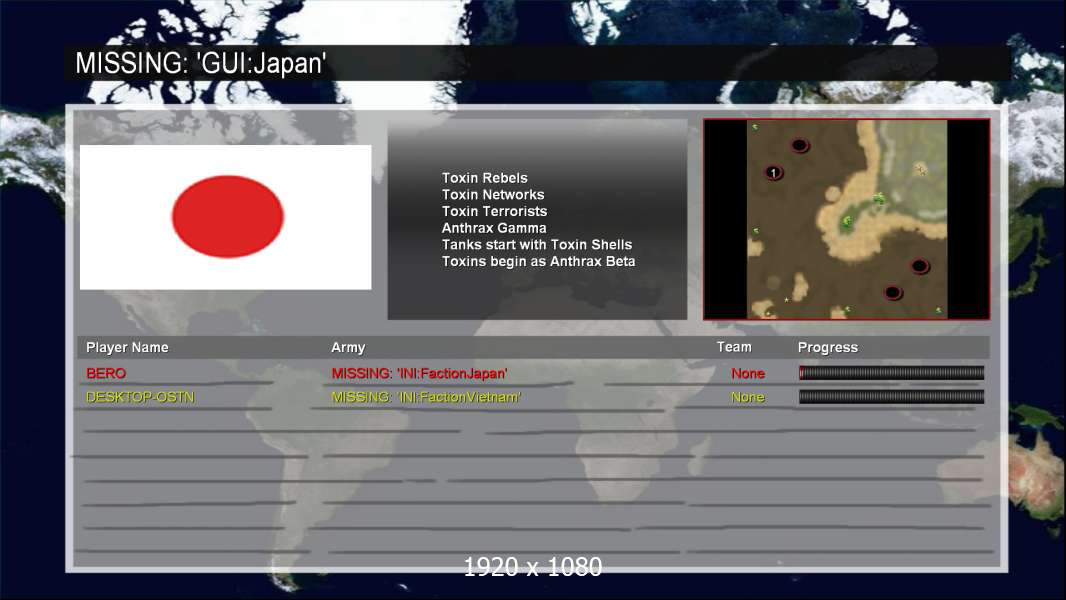The width and height of the screenshot is (1066, 600).
Task: Click DESKTOP-OSTN's loading progress bar
Action: (891, 397)
